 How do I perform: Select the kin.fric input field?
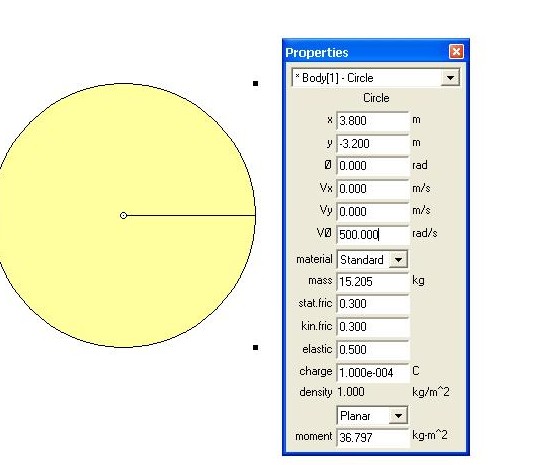pos(373,327)
